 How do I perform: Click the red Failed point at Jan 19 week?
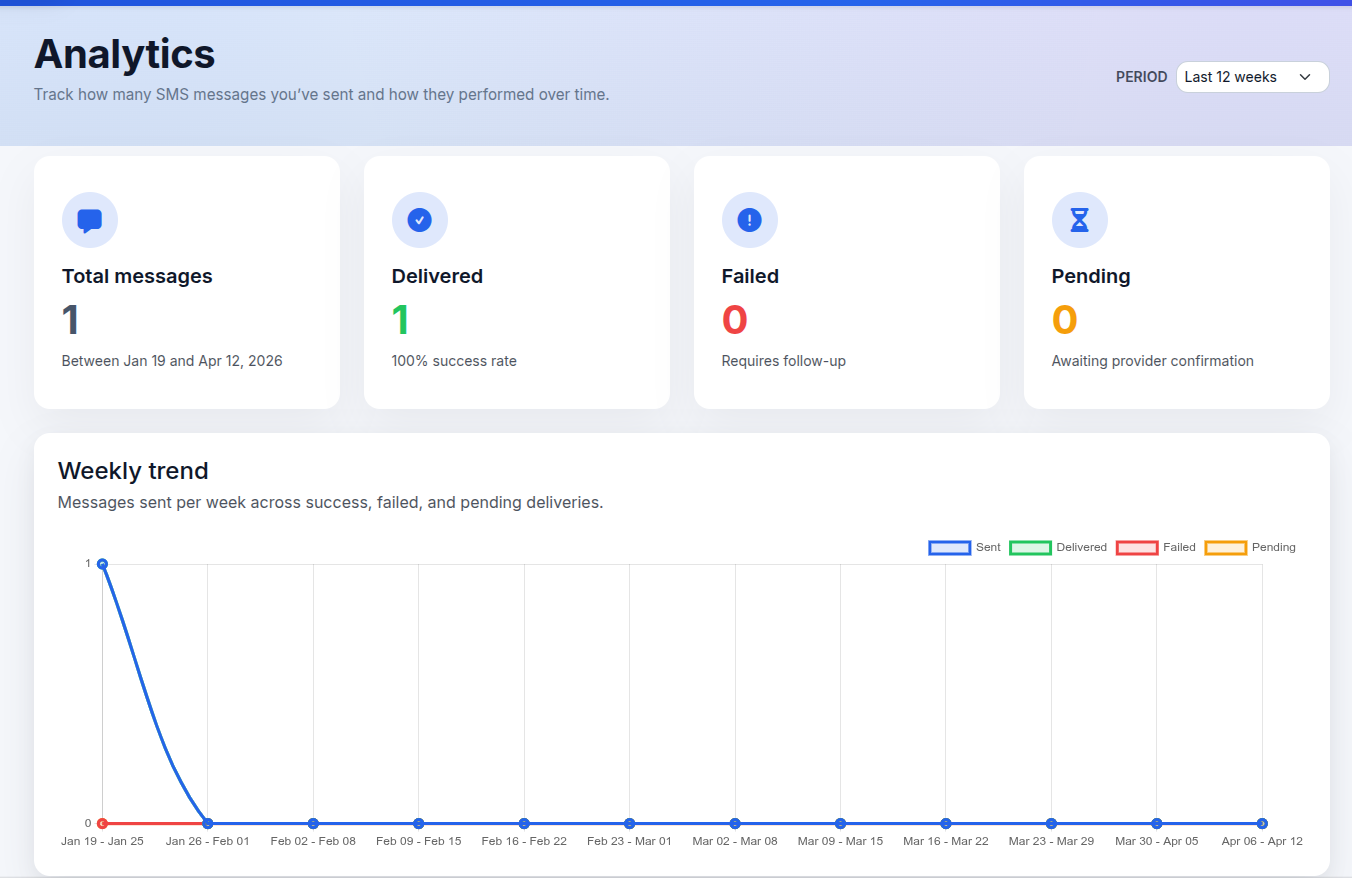click(102, 824)
